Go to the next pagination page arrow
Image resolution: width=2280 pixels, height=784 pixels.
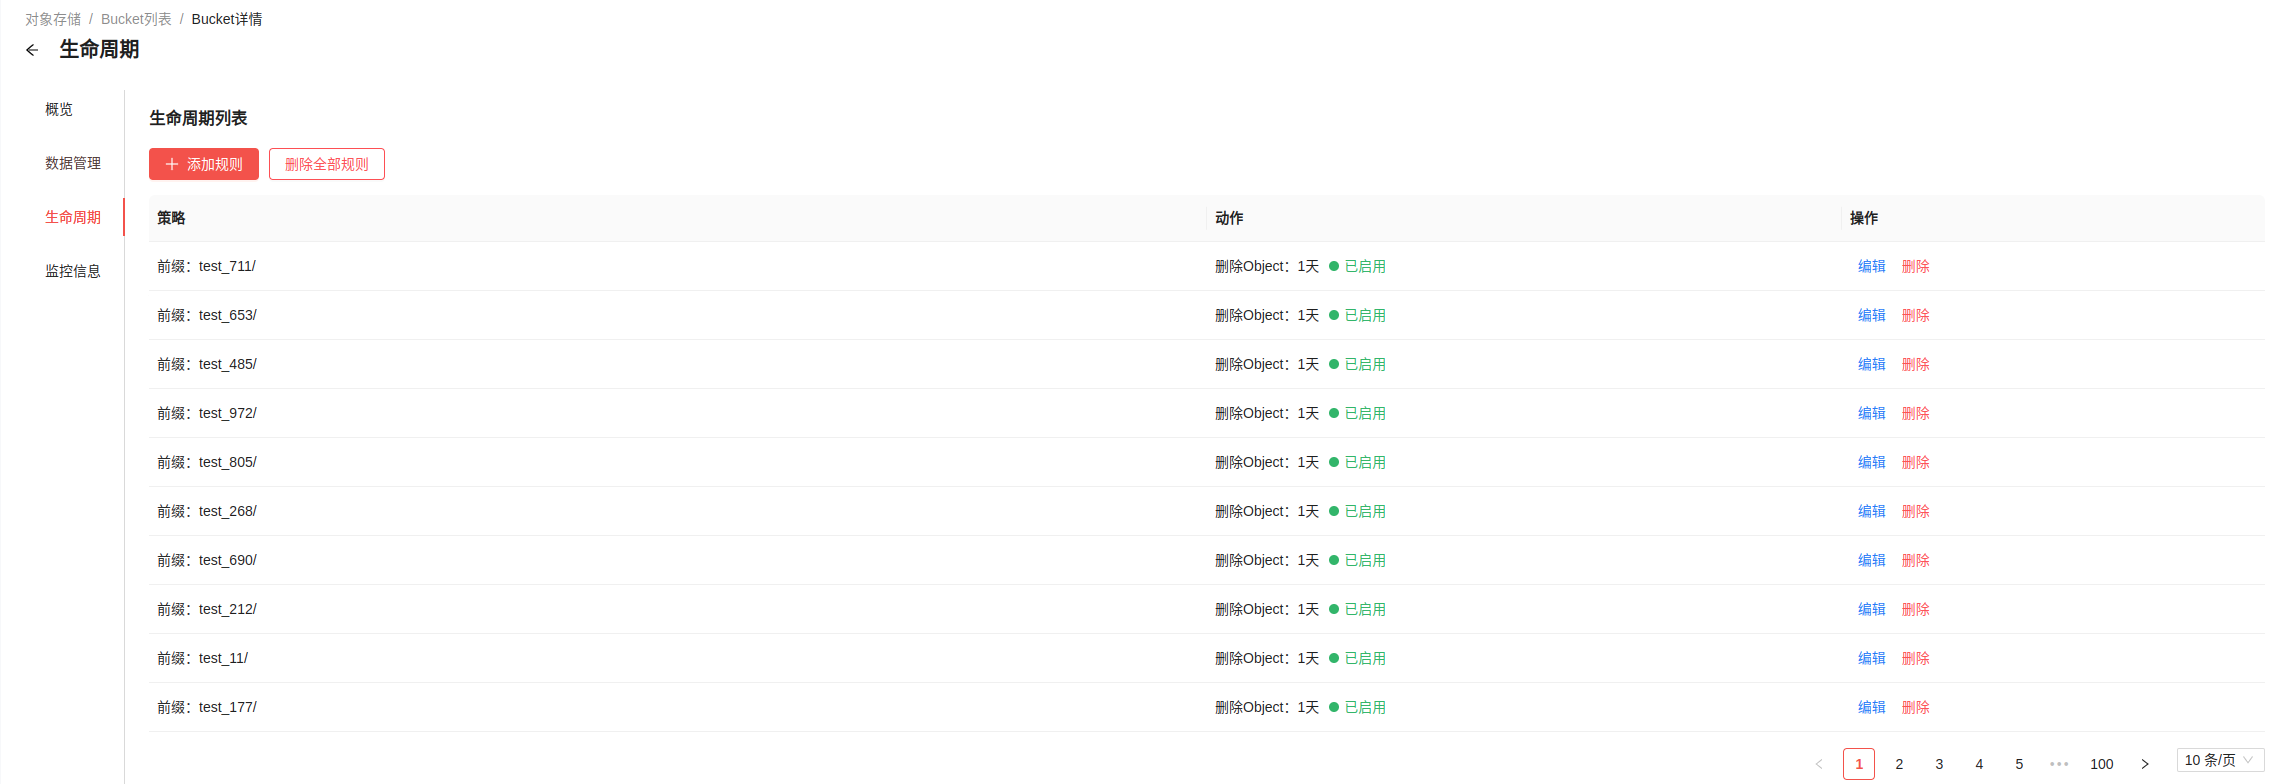[x=2144, y=764]
